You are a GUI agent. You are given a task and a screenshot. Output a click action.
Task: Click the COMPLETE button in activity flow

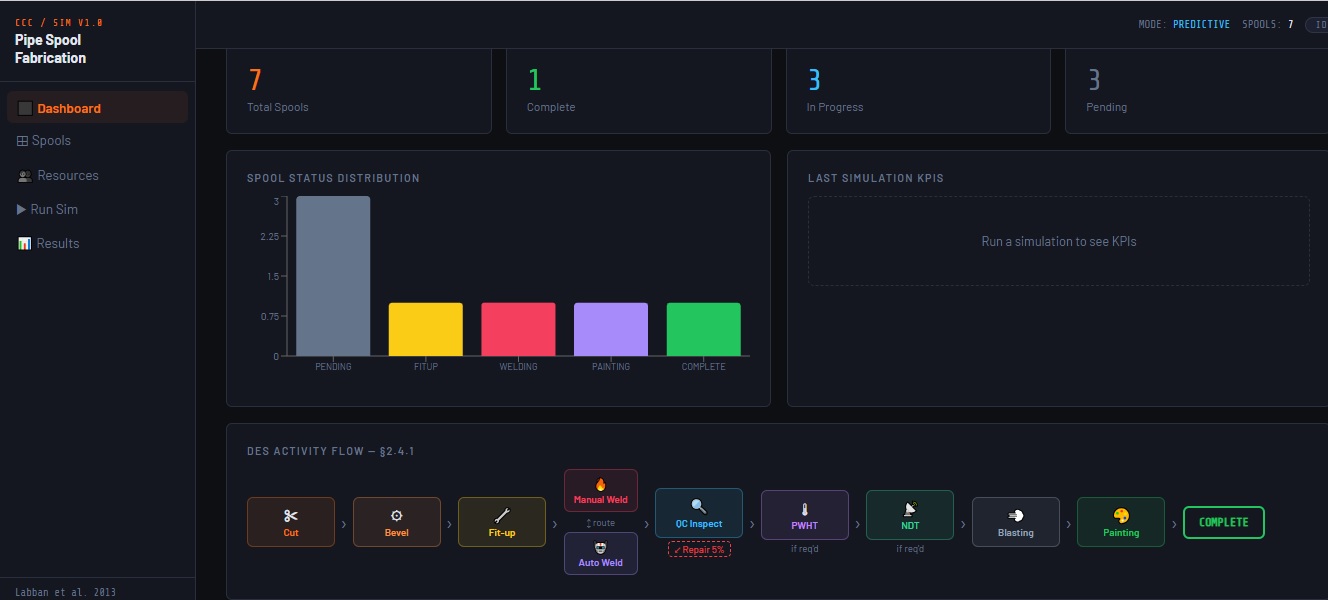1223,522
